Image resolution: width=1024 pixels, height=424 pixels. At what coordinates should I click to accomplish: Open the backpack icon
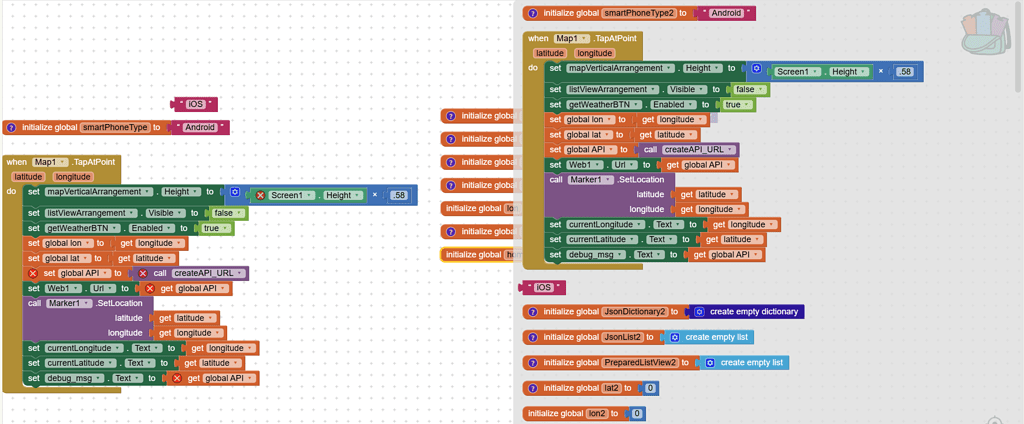click(986, 31)
